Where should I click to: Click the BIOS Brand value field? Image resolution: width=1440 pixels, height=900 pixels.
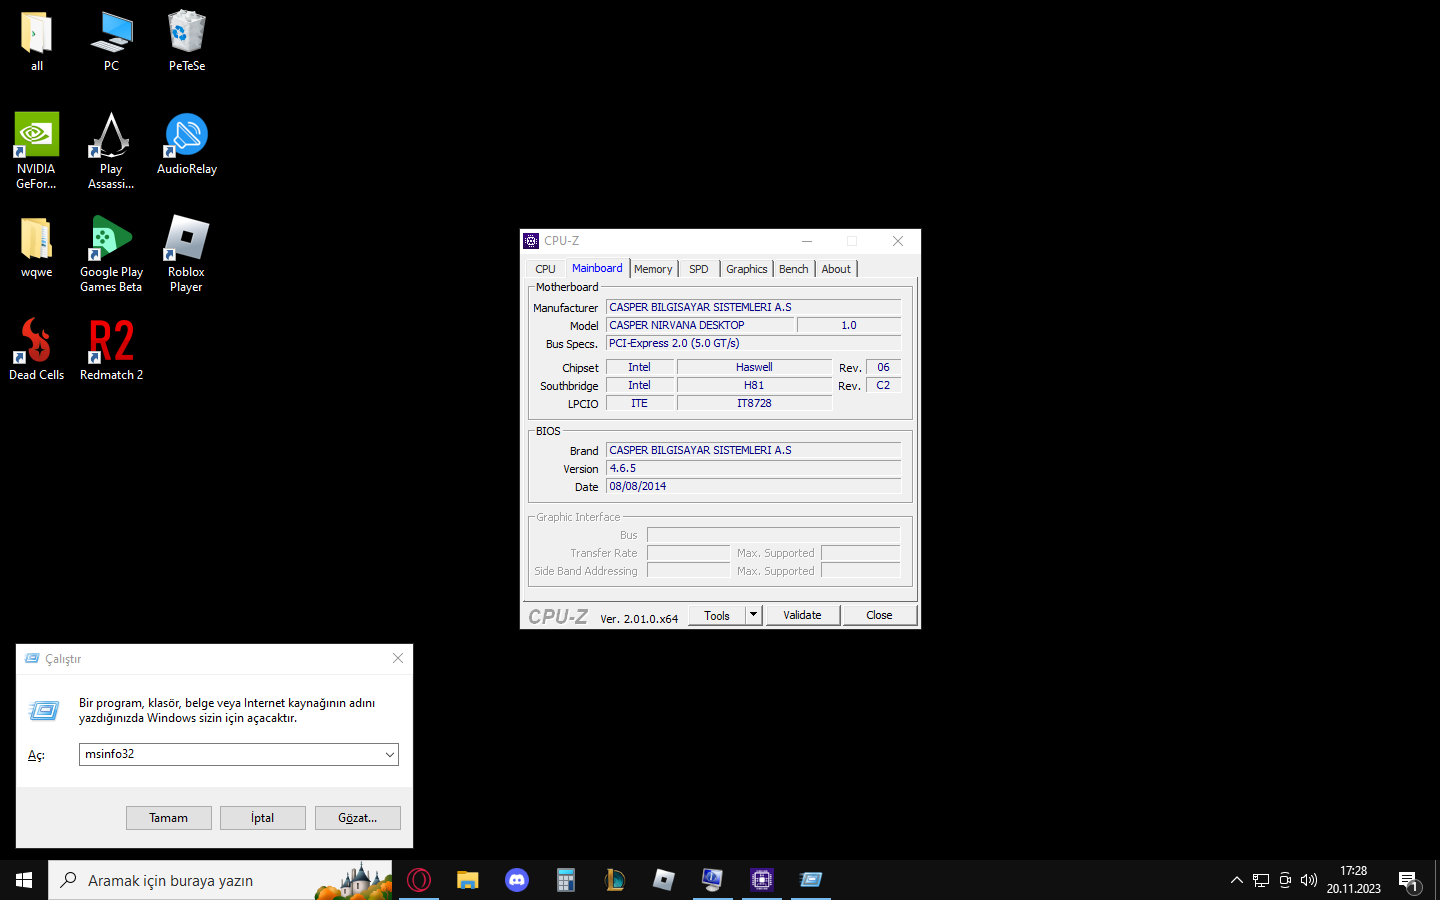point(753,450)
